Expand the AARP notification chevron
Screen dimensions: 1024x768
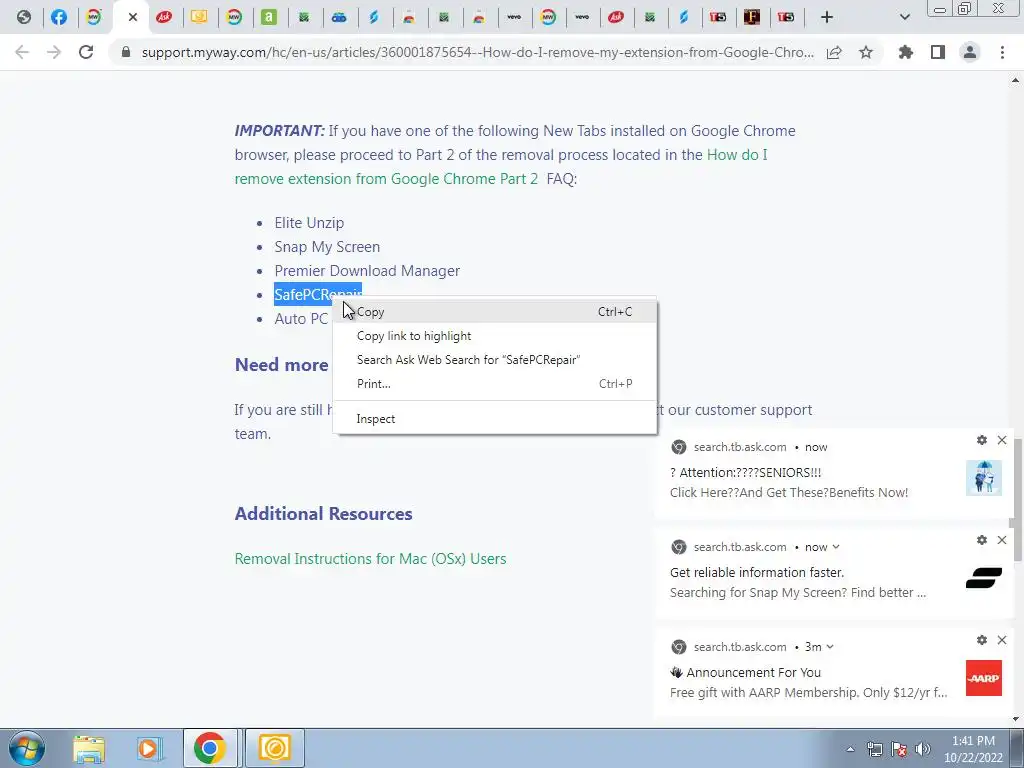pyautogui.click(x=830, y=647)
